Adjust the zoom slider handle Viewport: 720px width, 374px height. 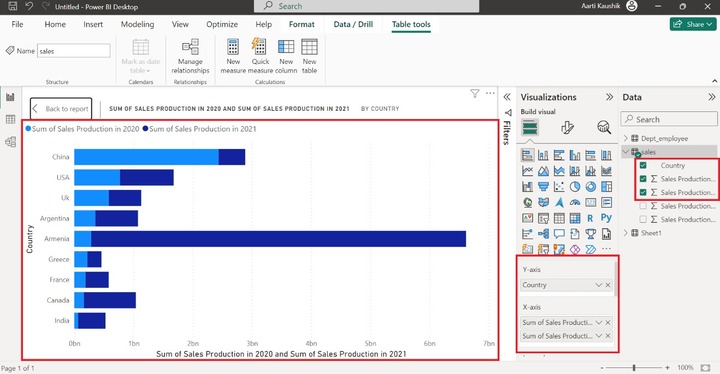pyautogui.click(x=634, y=368)
